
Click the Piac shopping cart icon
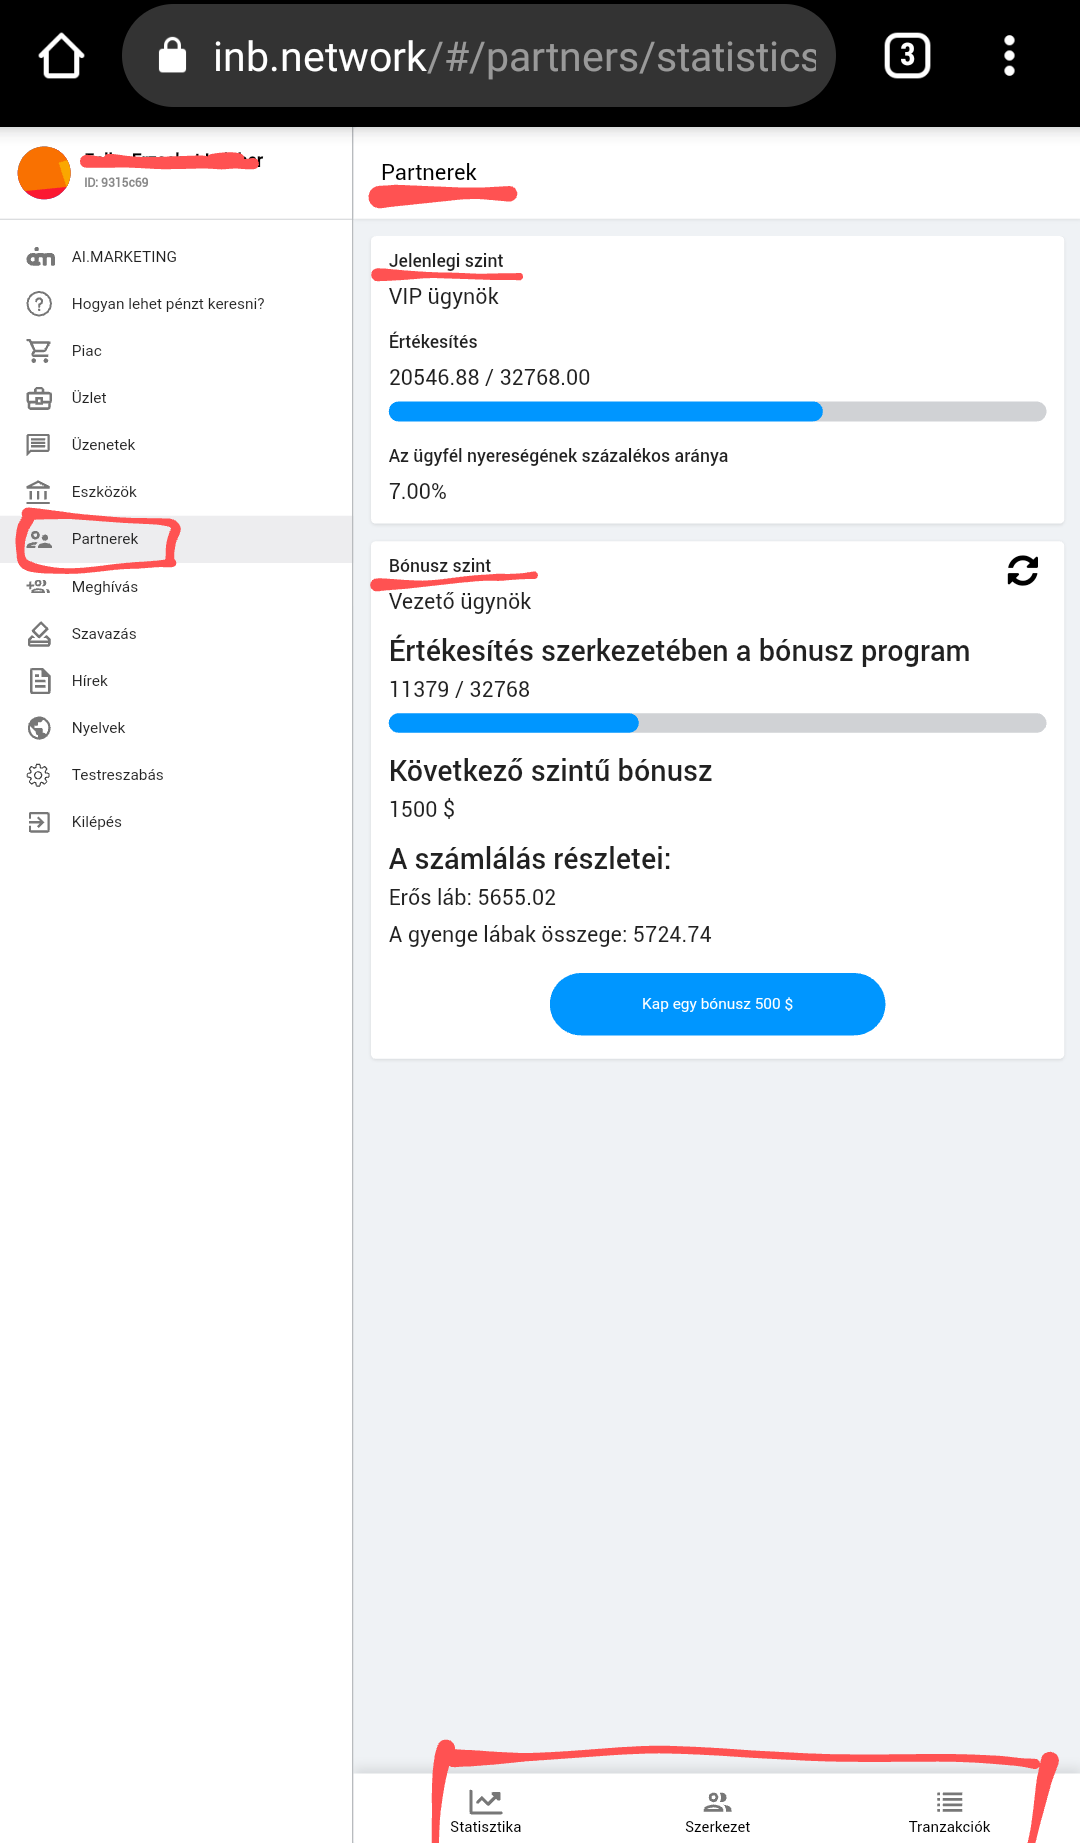[x=39, y=351]
